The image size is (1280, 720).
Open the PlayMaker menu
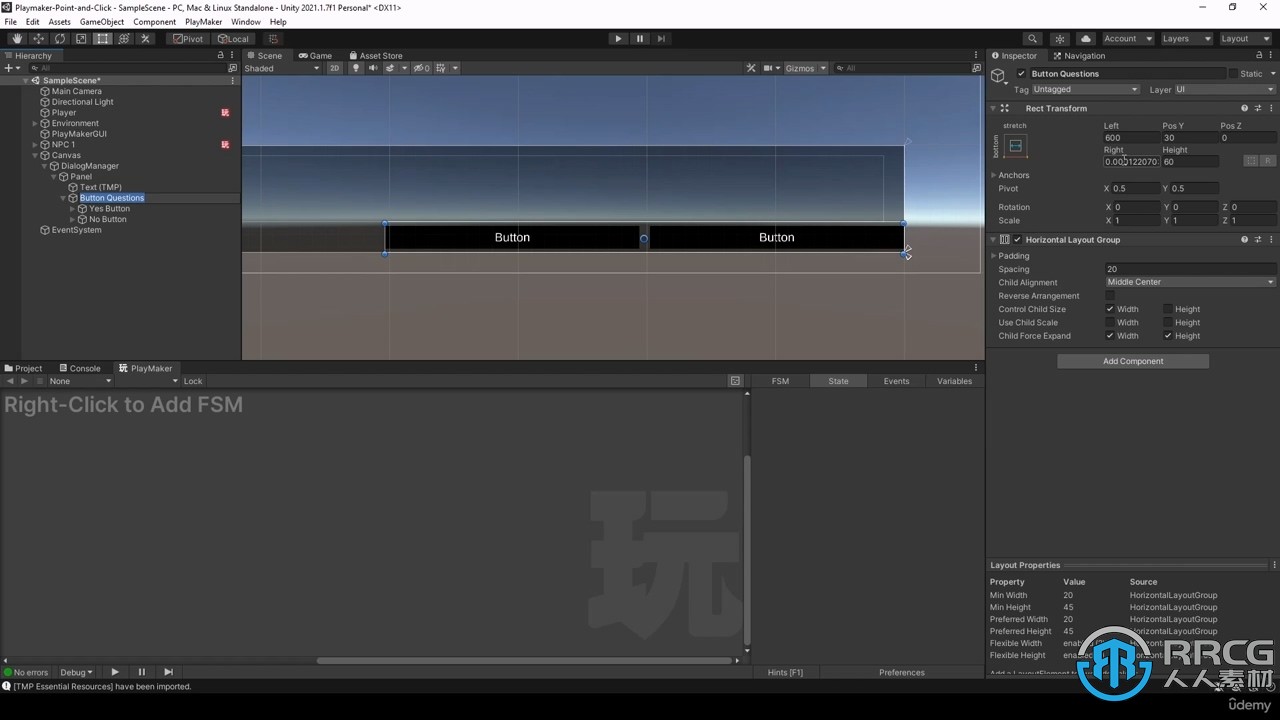coord(204,22)
